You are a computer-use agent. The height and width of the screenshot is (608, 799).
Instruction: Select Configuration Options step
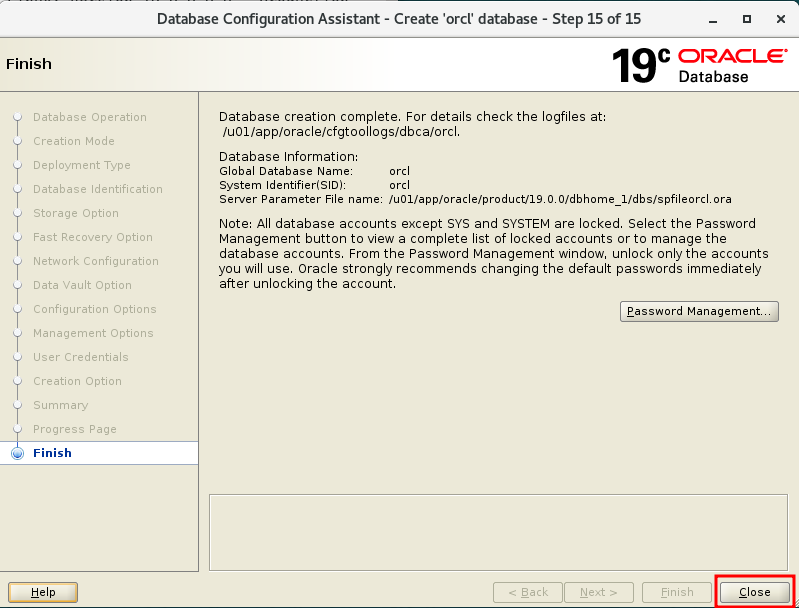[x=94, y=309]
